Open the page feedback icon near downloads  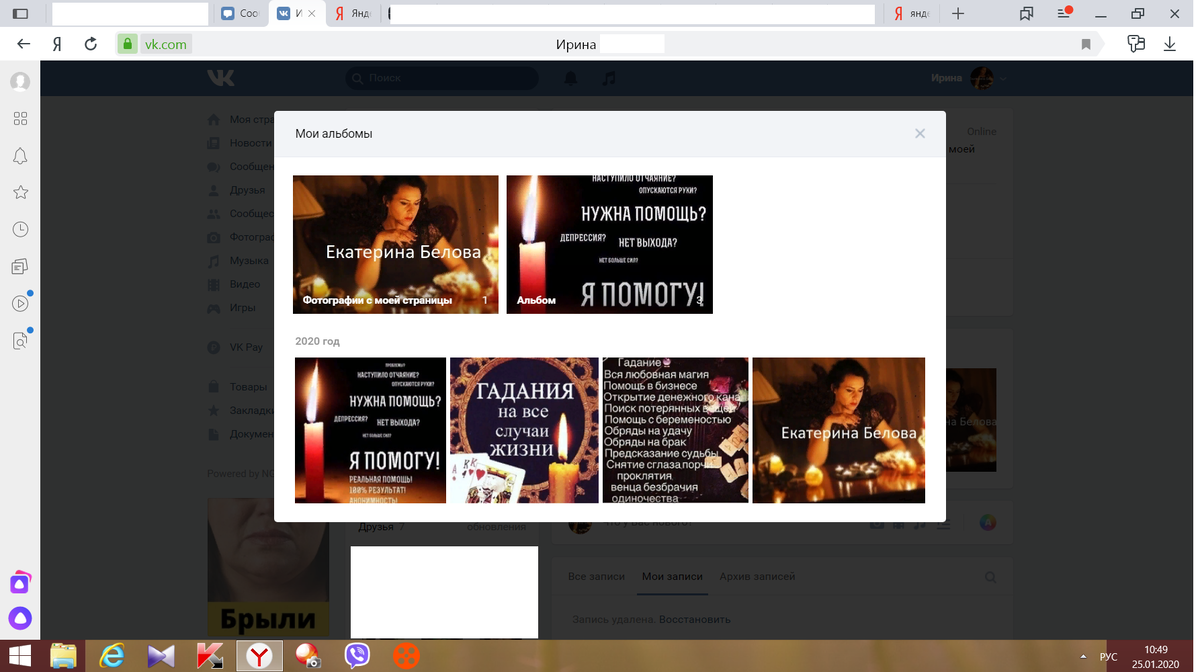click(1136, 44)
